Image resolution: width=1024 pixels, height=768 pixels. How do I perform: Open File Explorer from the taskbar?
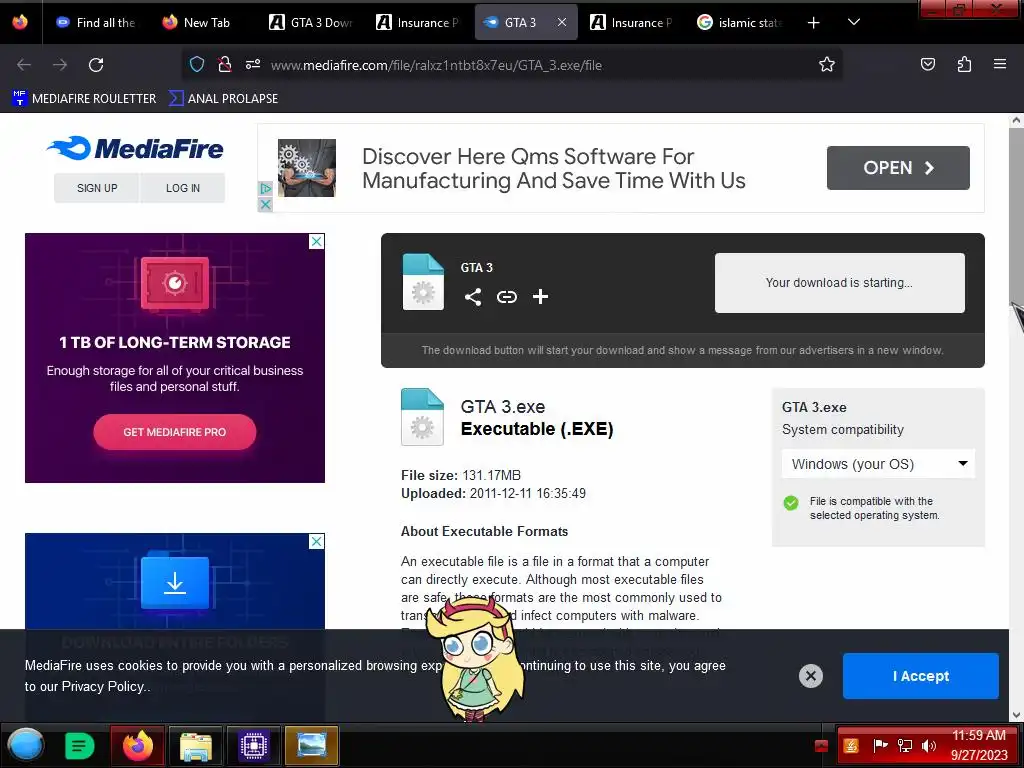tap(196, 745)
